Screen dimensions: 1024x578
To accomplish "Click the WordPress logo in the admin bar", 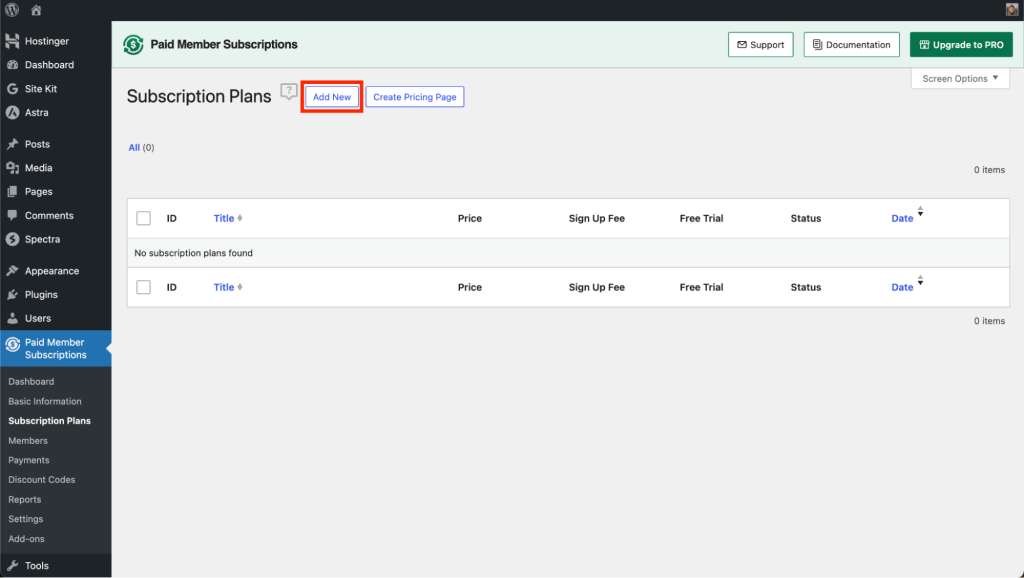I will tap(10, 9).
